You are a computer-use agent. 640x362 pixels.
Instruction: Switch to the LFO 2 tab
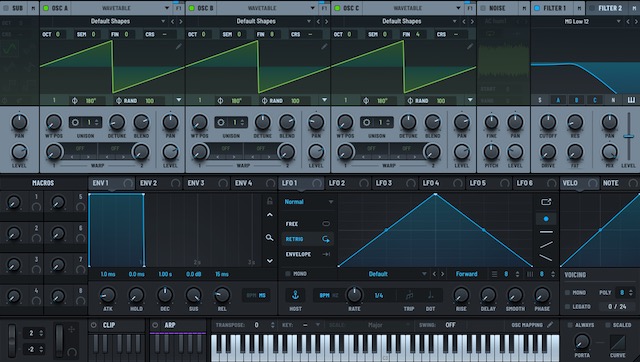click(x=348, y=183)
